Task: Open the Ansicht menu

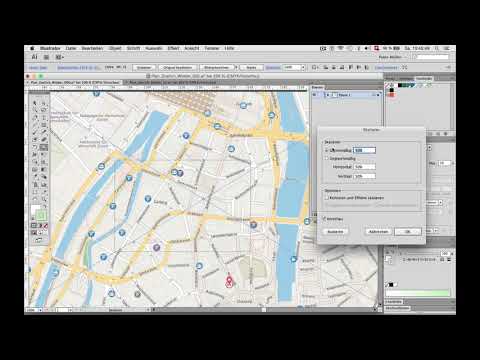Action: [x=192, y=48]
